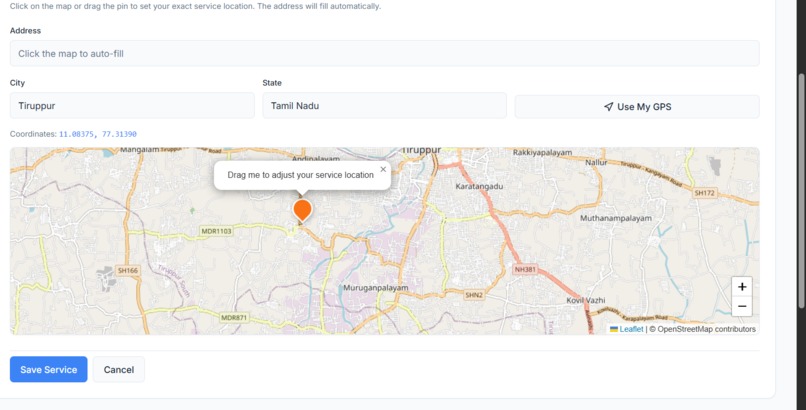
Task: Close the drag-me popup tooltip
Action: (383, 170)
